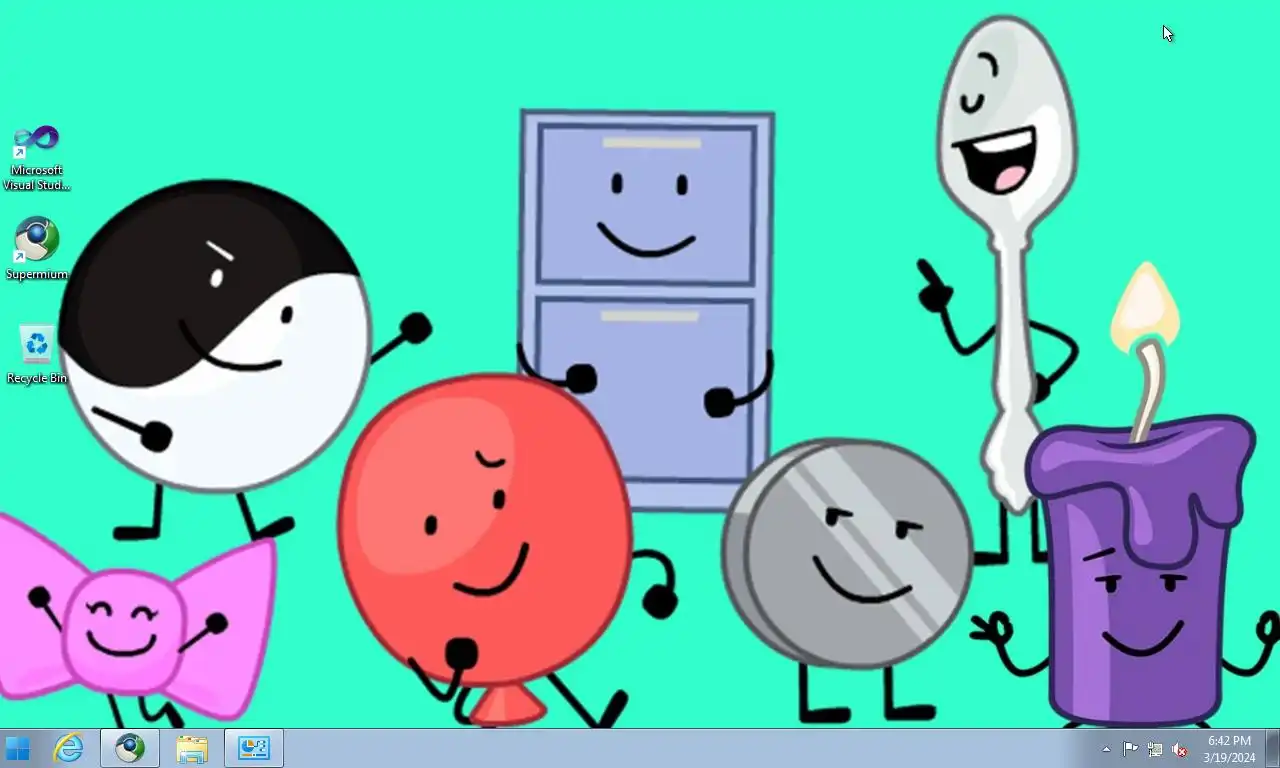Viewport: 1280px width, 768px height.
Task: Select the Recycle Bin desktop icon
Action: (37, 354)
